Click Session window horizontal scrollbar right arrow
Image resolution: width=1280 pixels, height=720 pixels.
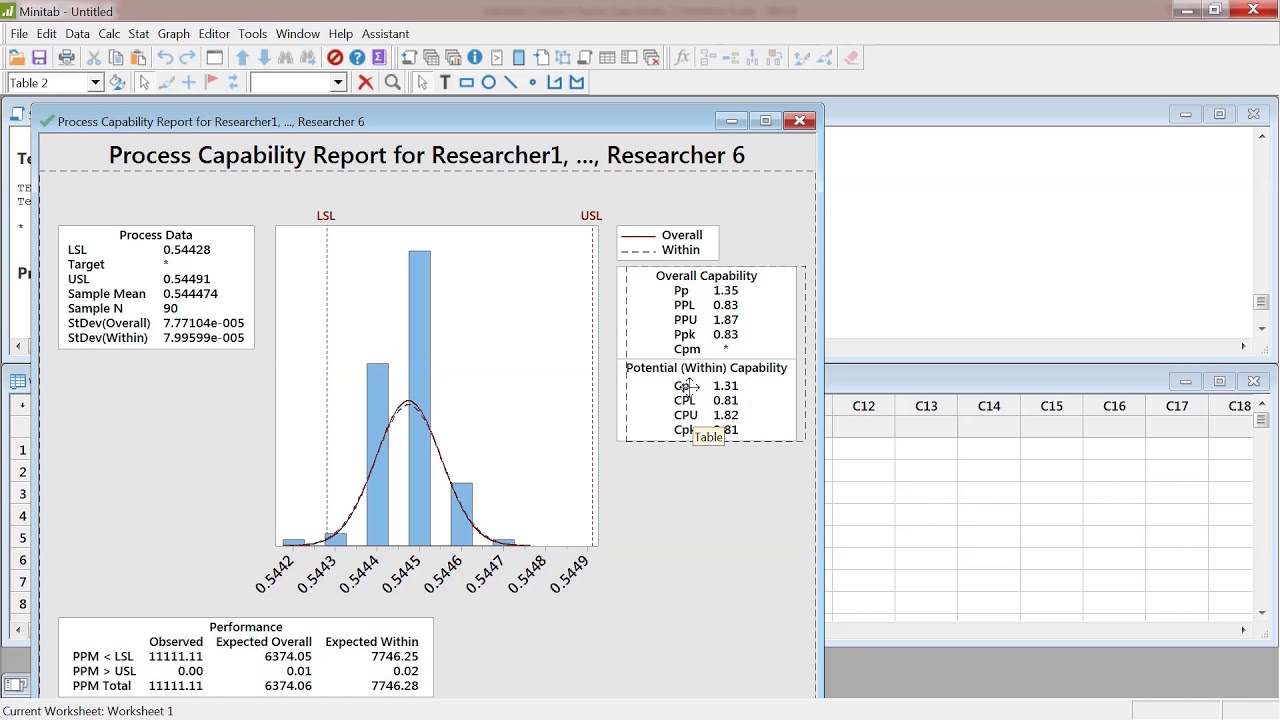pos(1243,346)
